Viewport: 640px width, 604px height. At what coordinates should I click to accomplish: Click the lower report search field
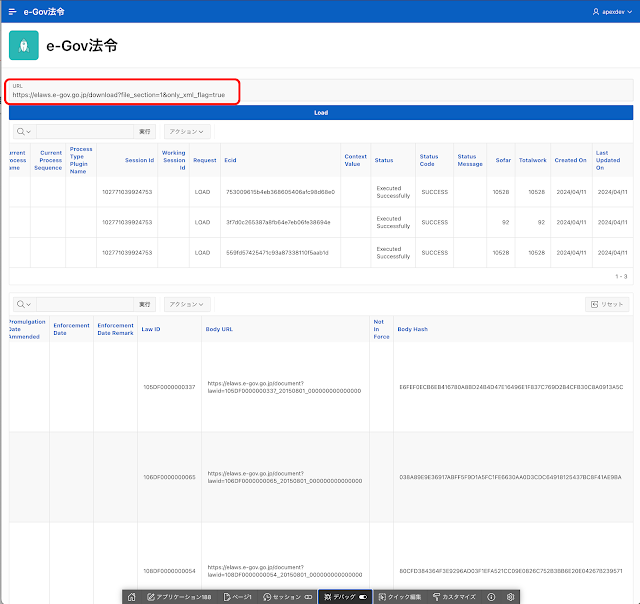[85, 304]
